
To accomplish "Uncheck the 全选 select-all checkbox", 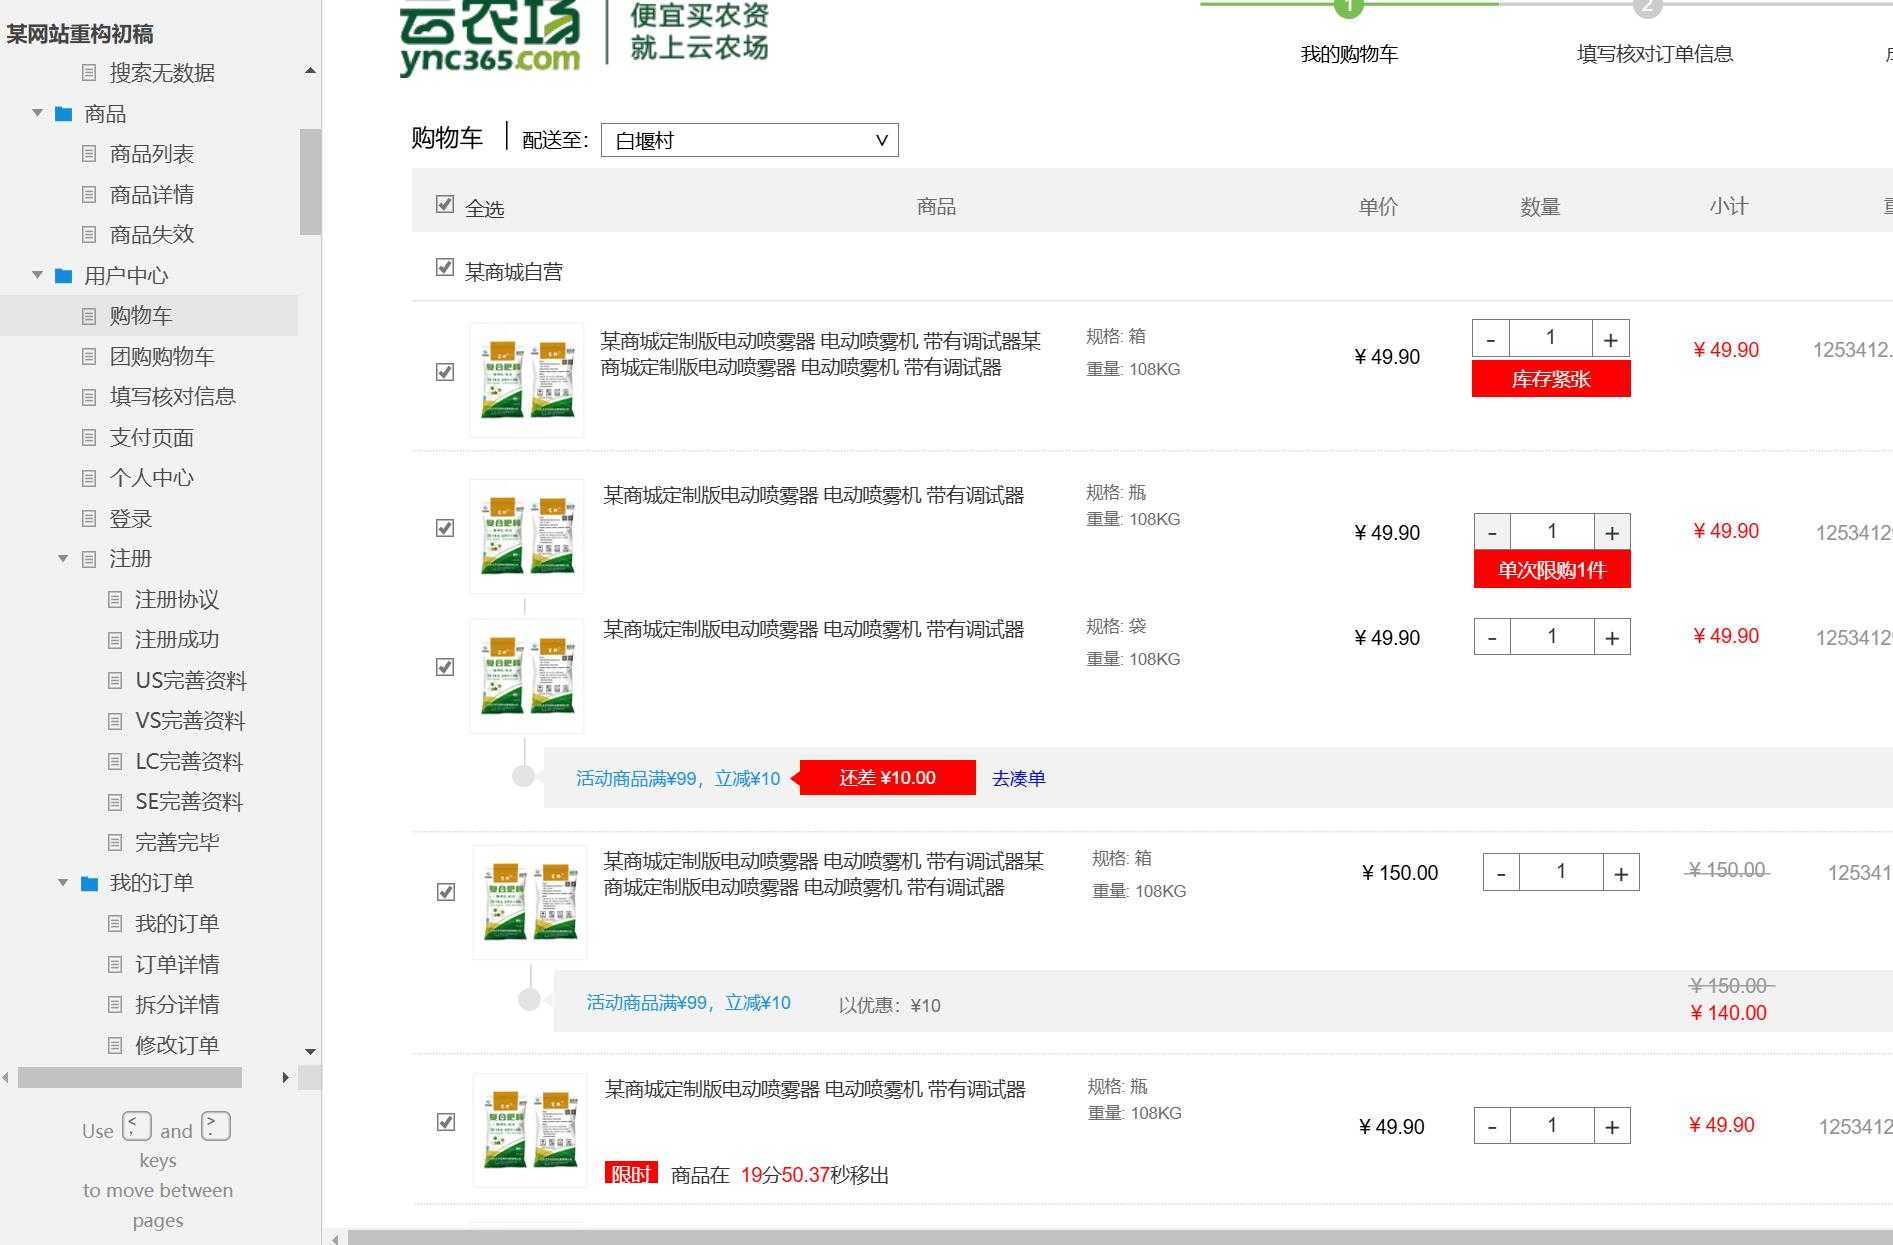I will point(444,203).
